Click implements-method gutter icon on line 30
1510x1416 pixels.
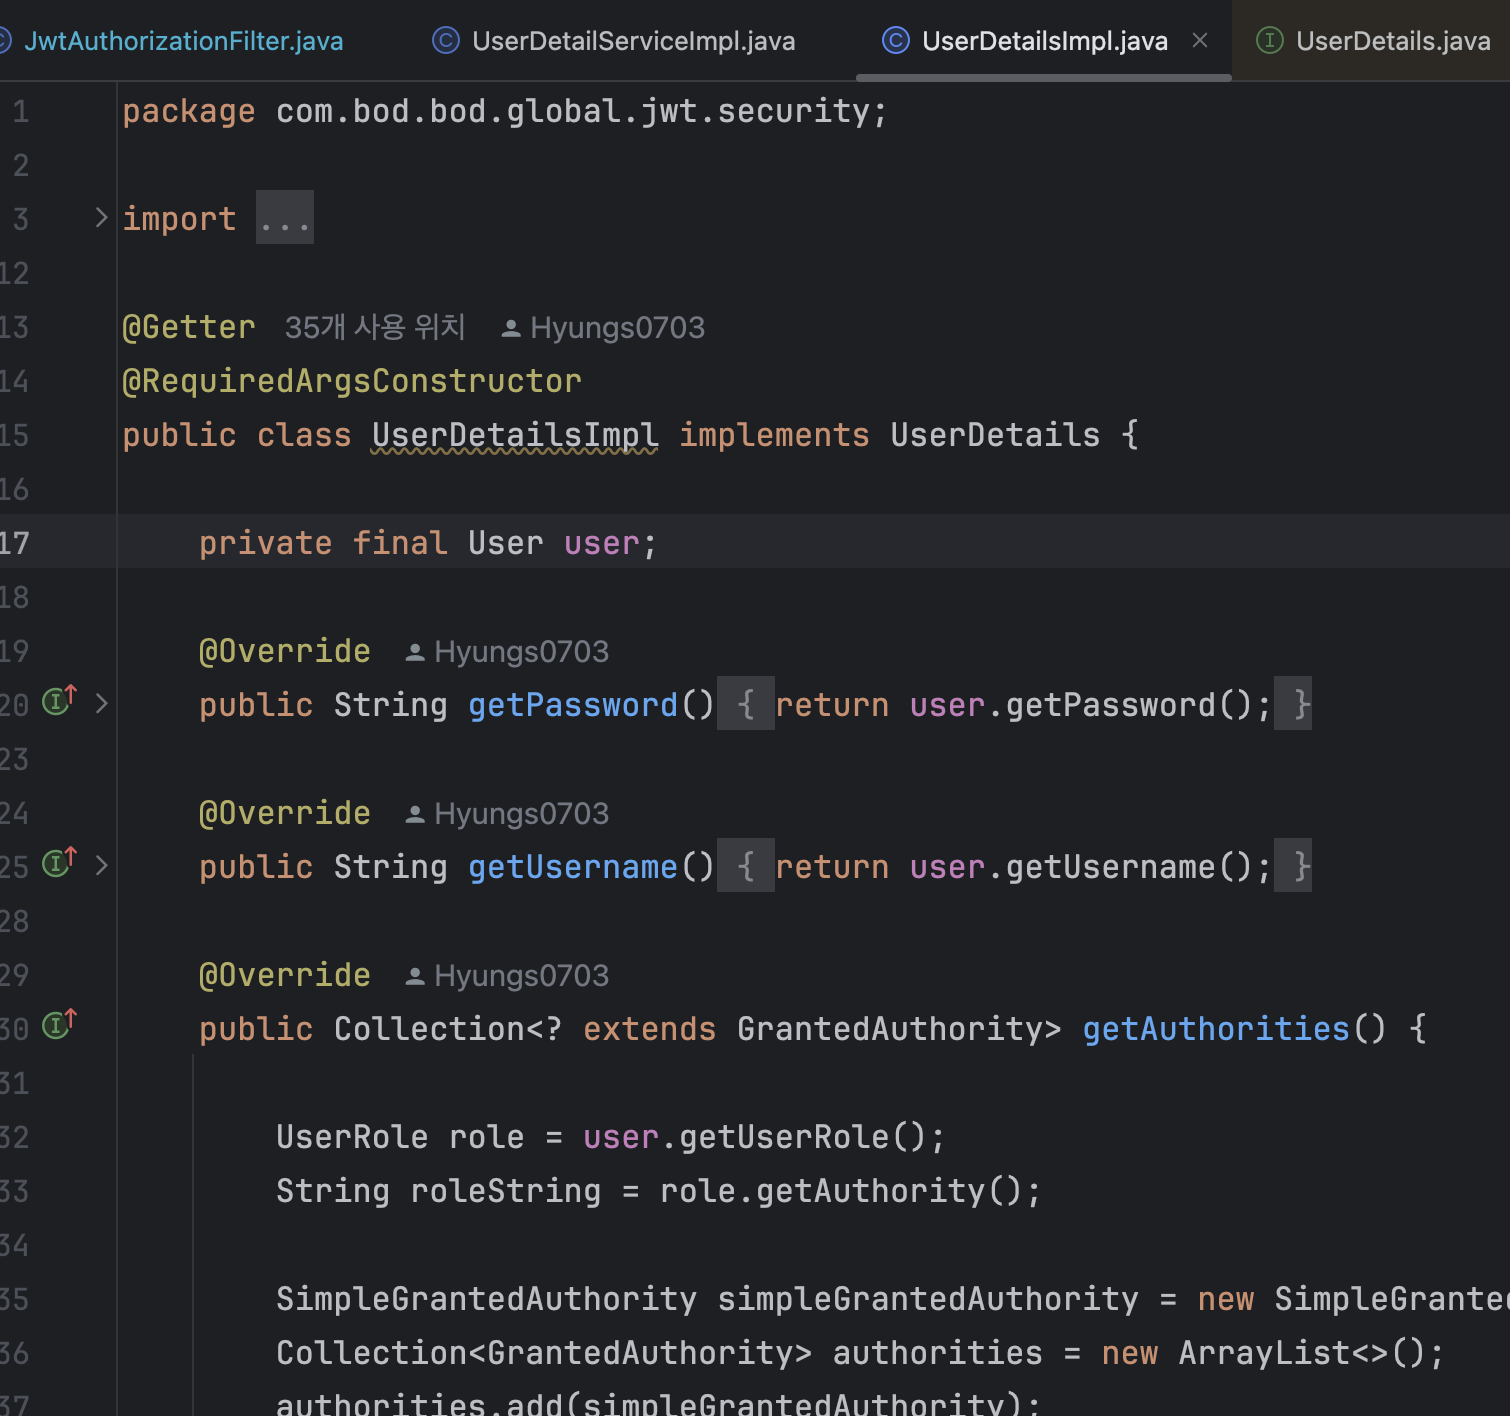59,1025
